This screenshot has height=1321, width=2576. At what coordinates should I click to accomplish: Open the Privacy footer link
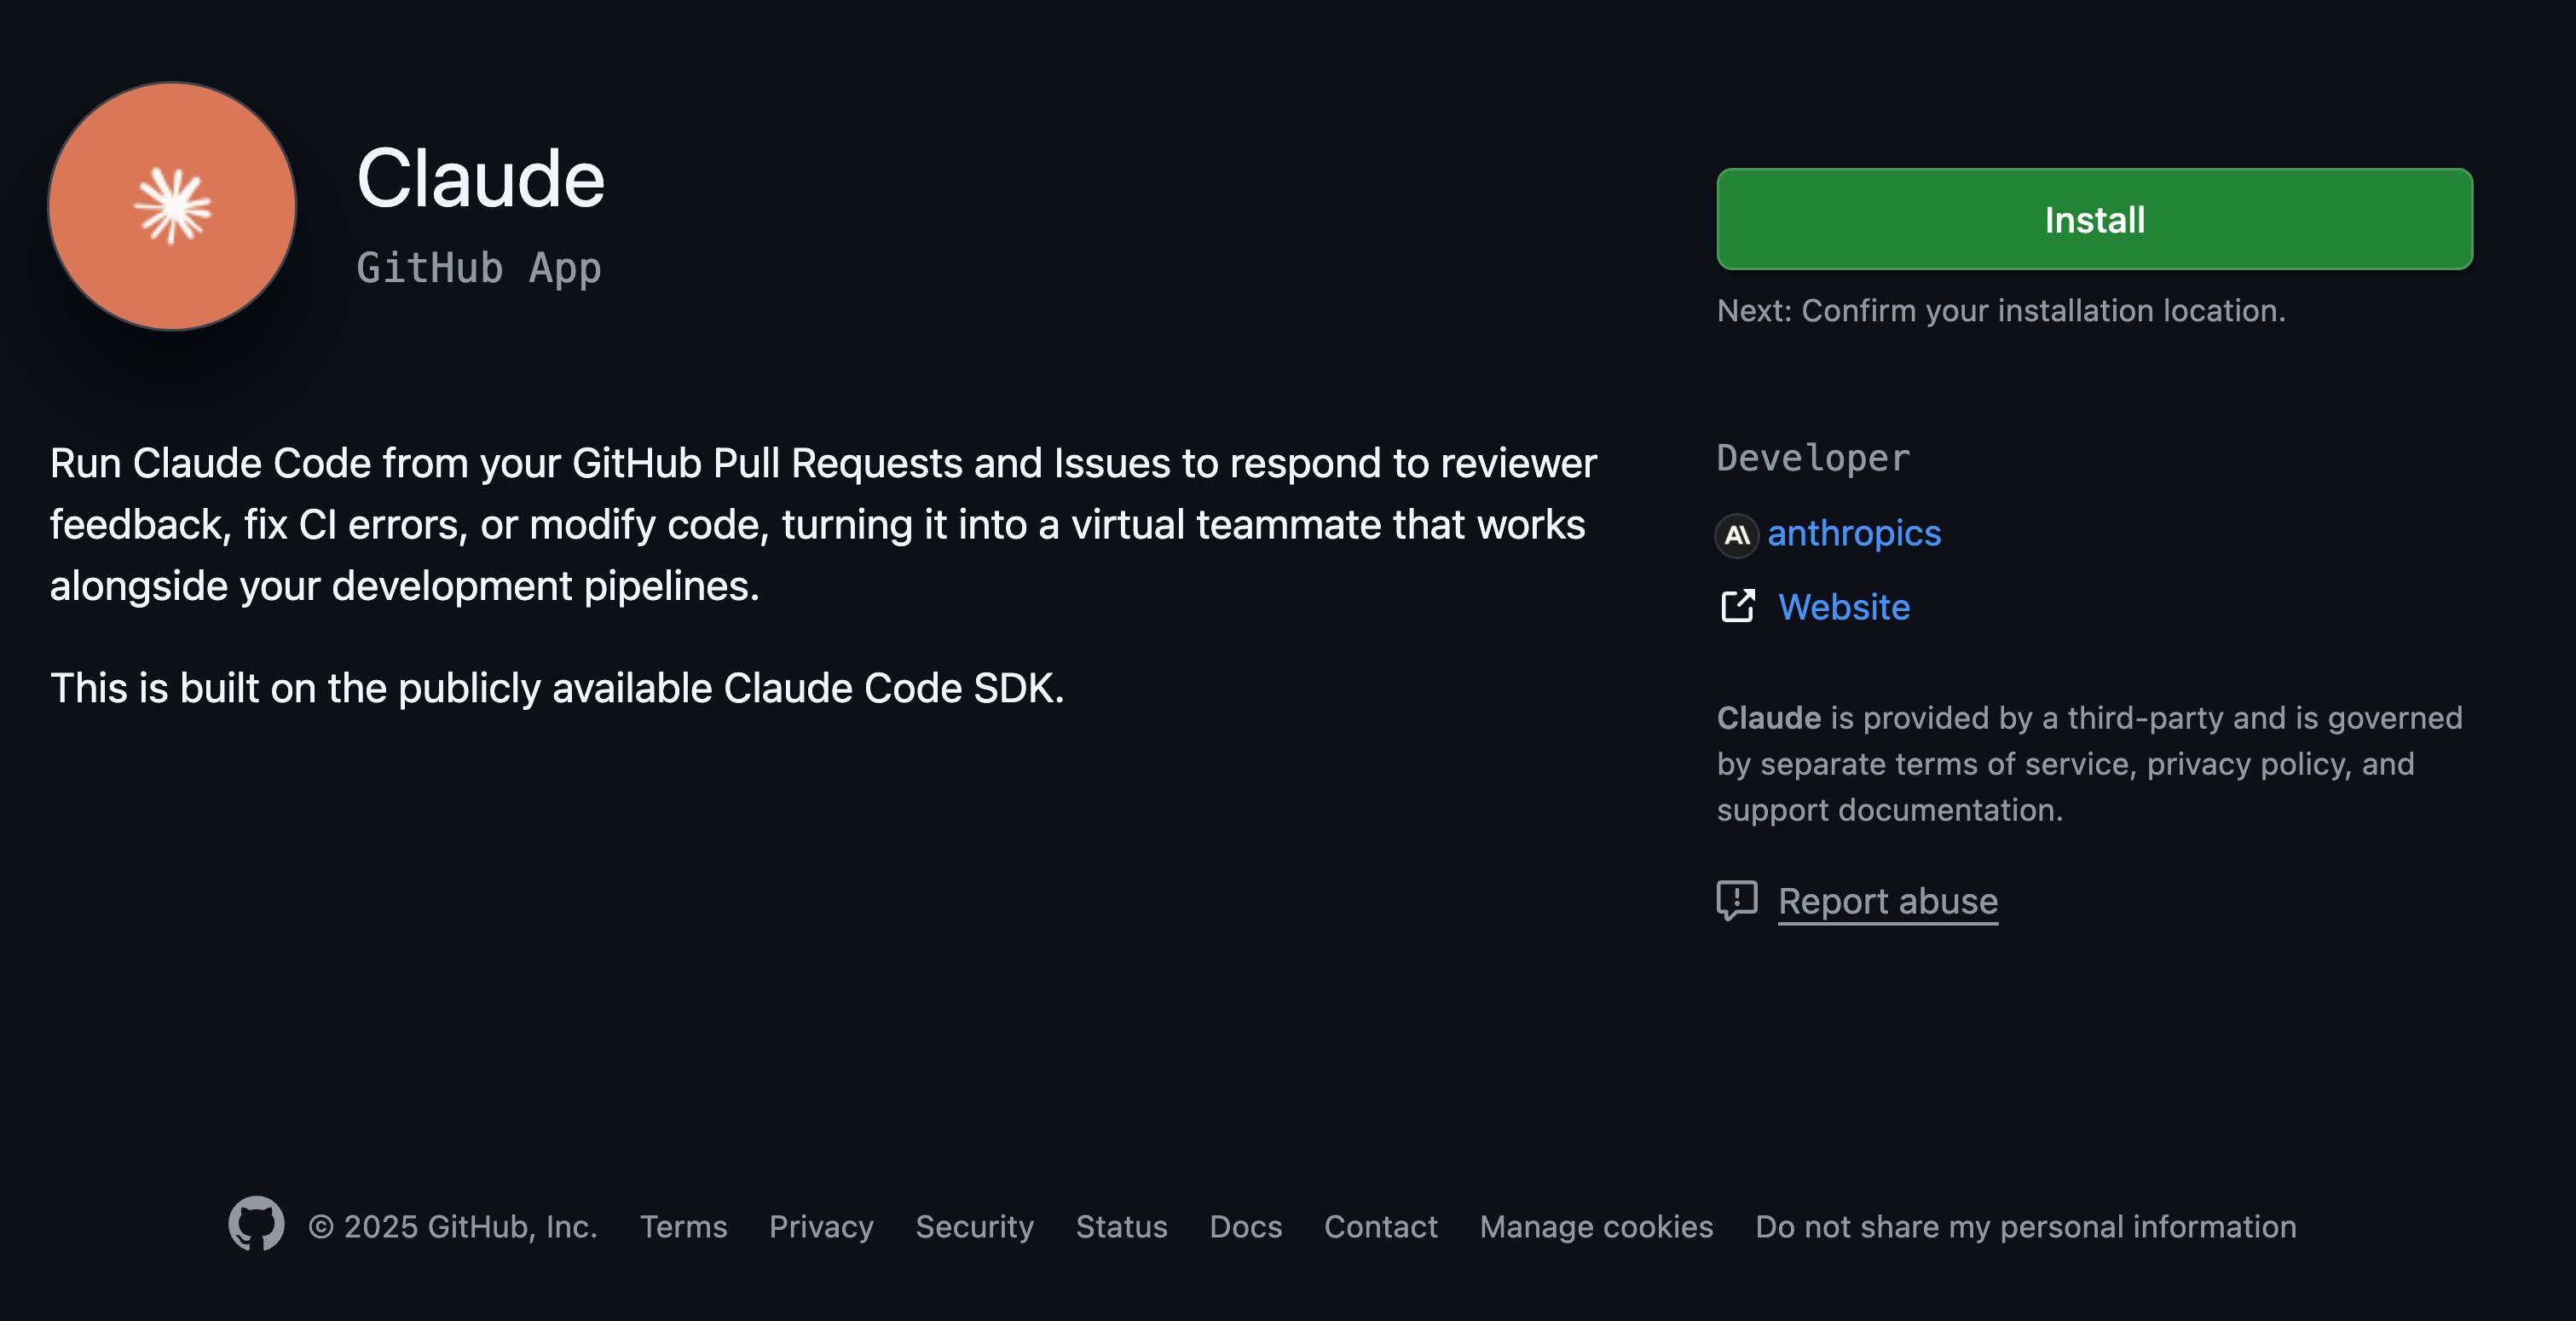pos(821,1227)
